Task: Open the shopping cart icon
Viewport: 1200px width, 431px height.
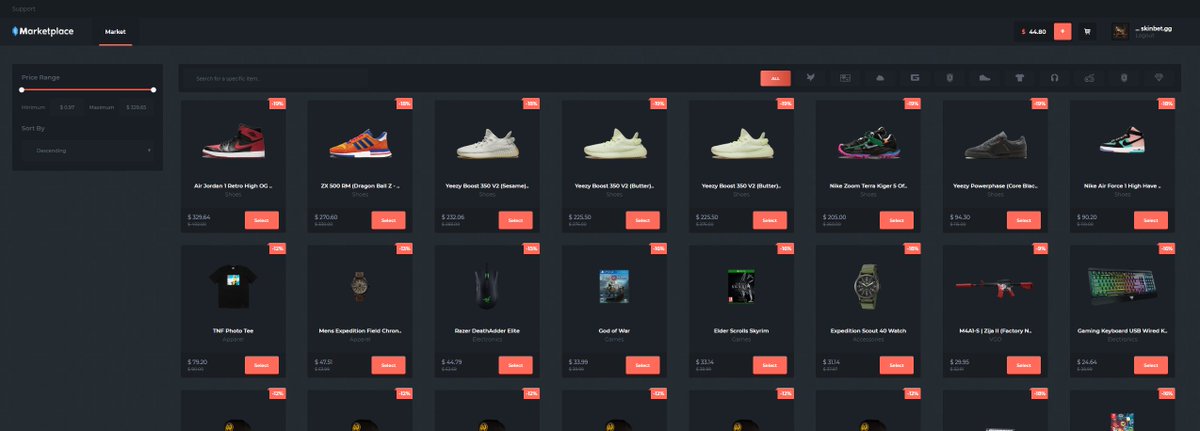Action: coord(1089,31)
